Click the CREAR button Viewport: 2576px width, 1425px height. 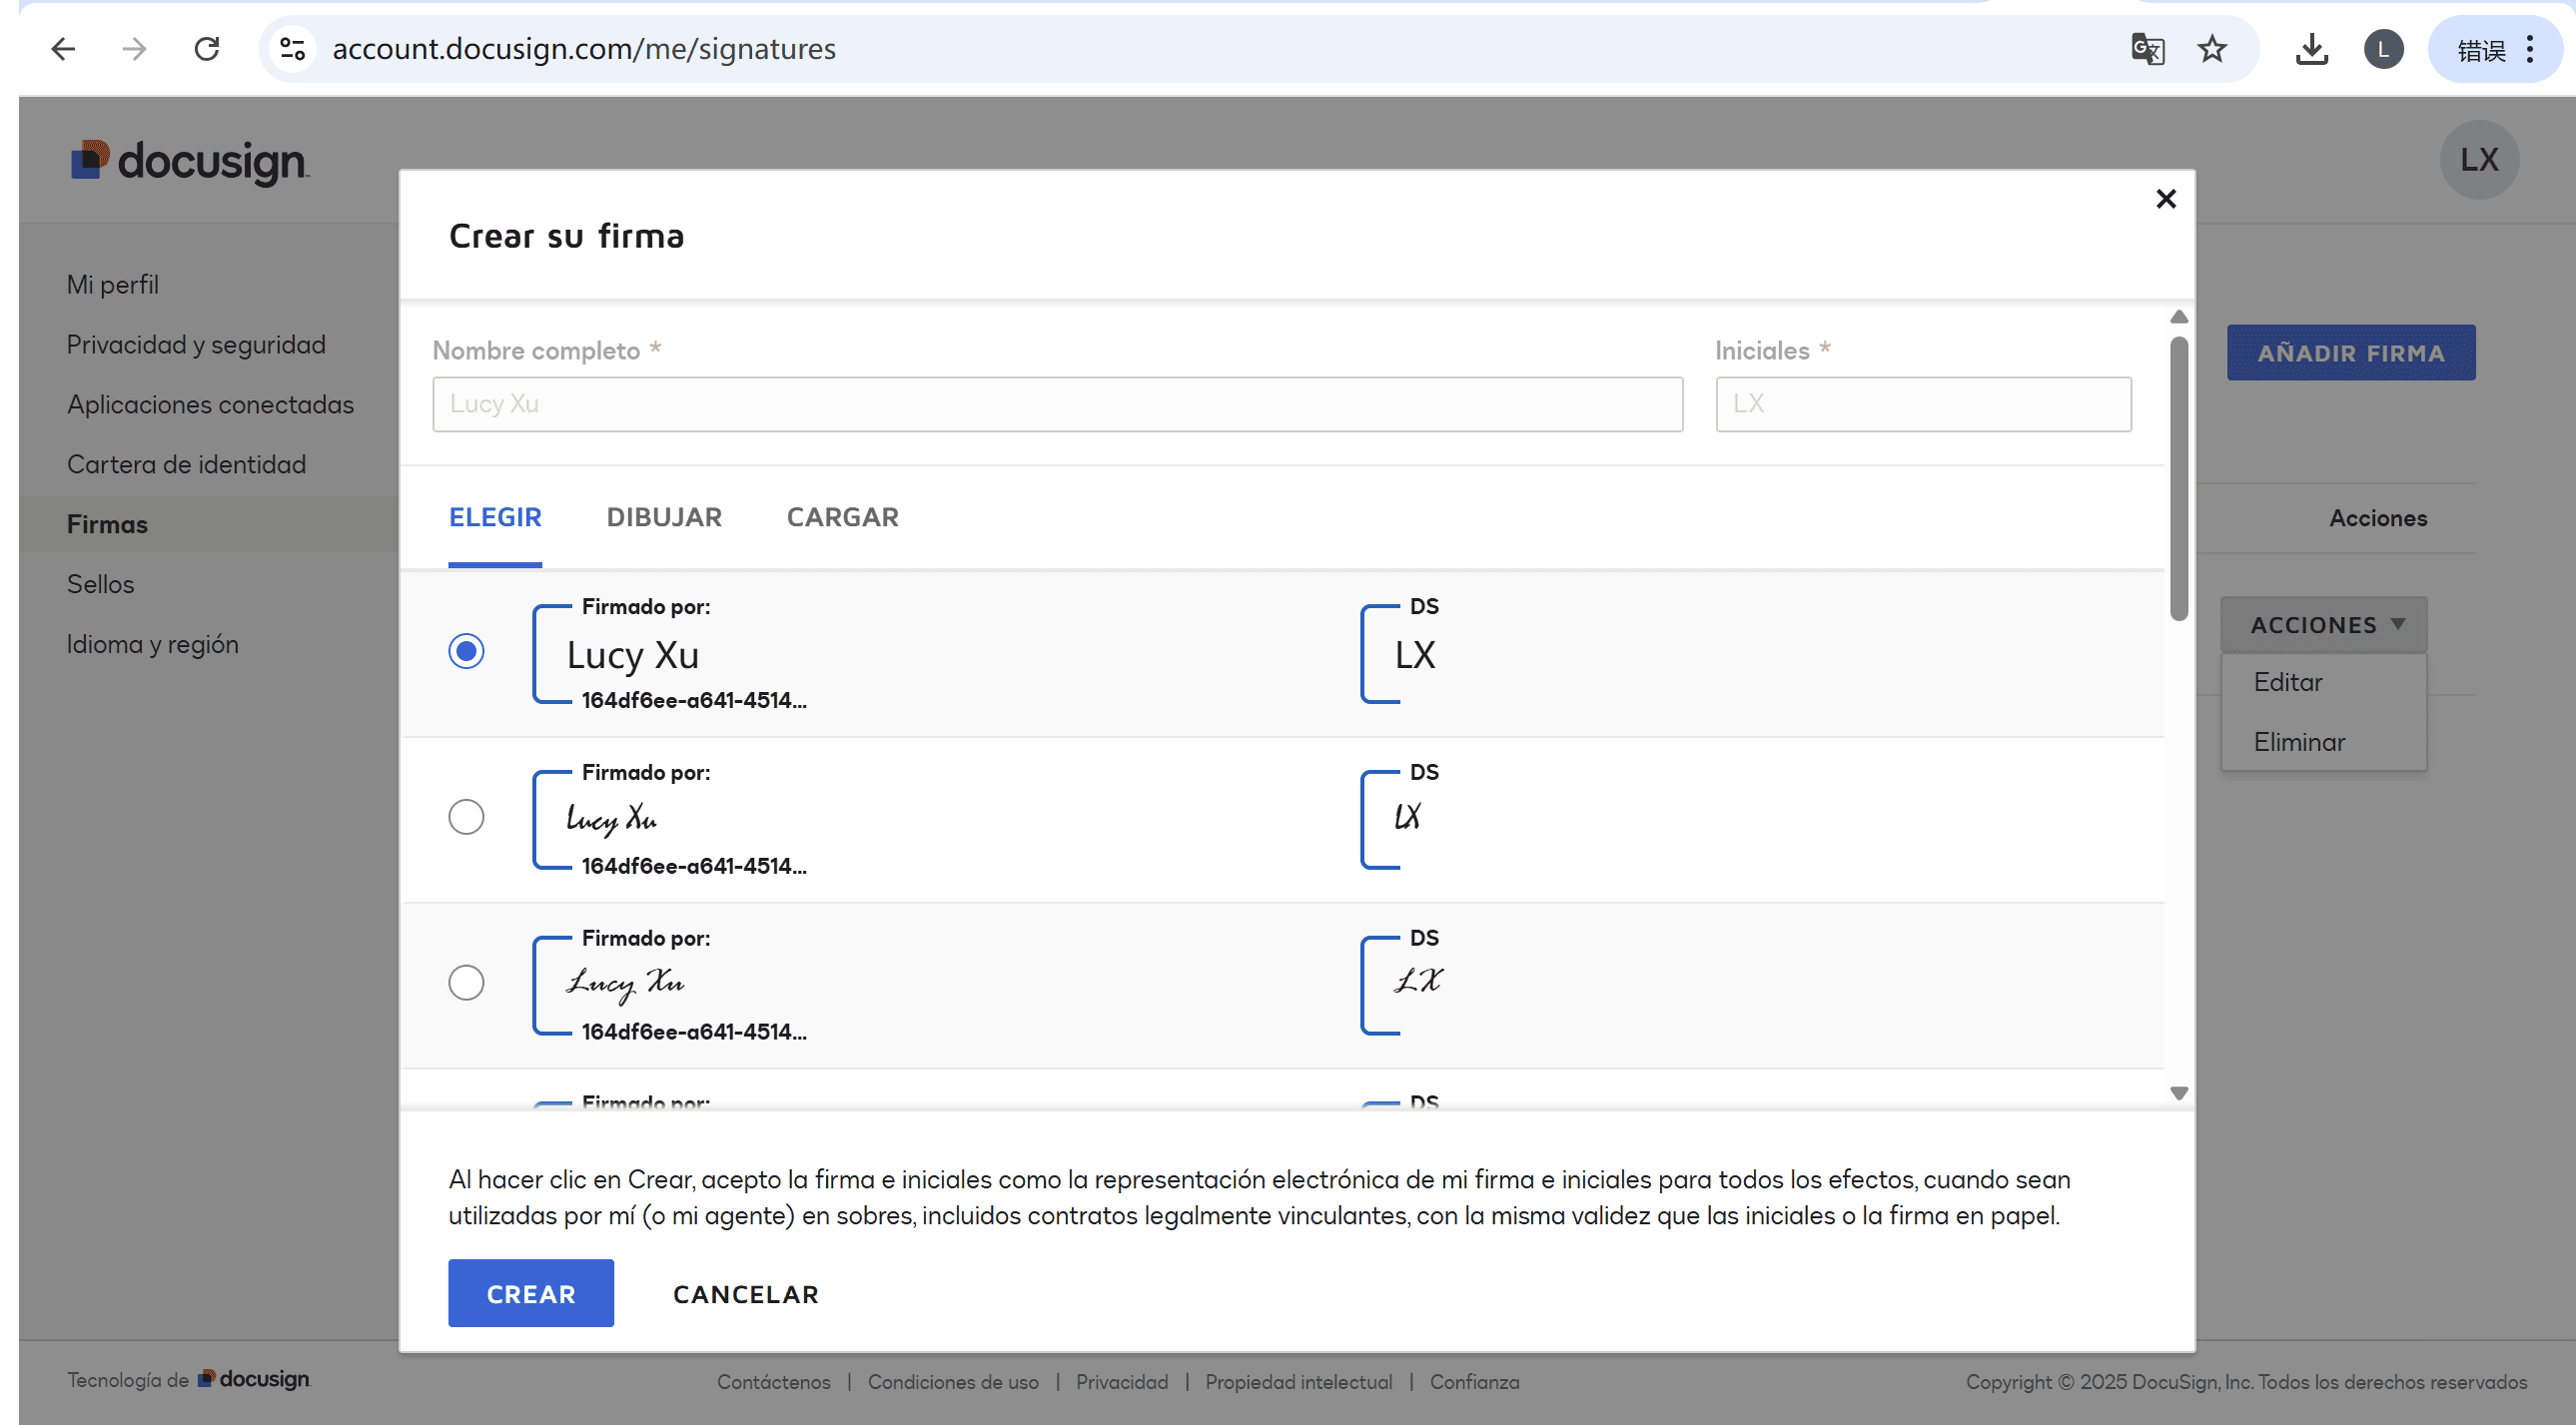531,1293
